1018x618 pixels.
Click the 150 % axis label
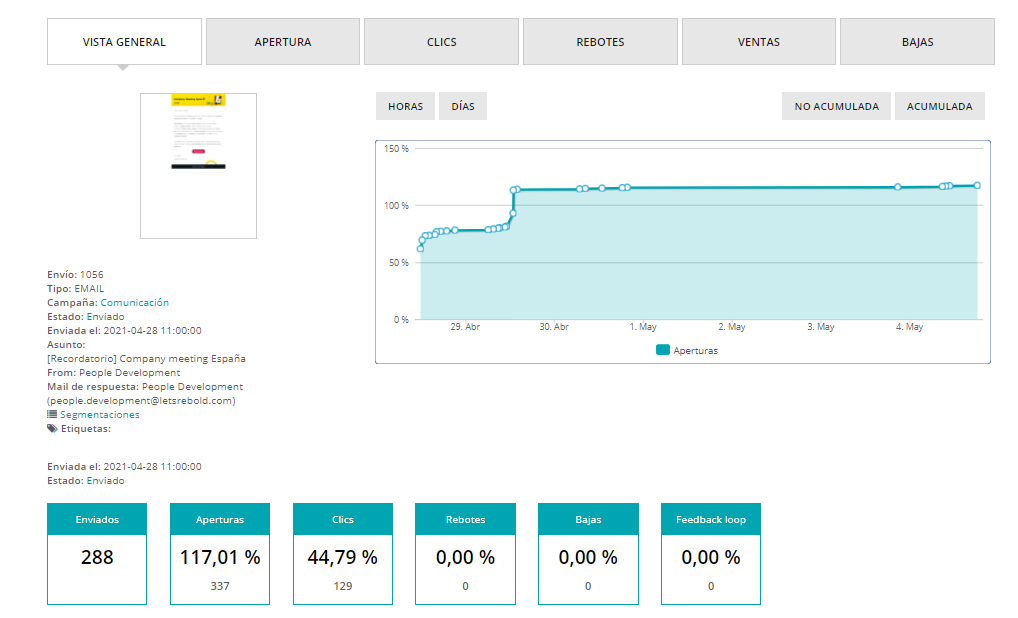(396, 149)
